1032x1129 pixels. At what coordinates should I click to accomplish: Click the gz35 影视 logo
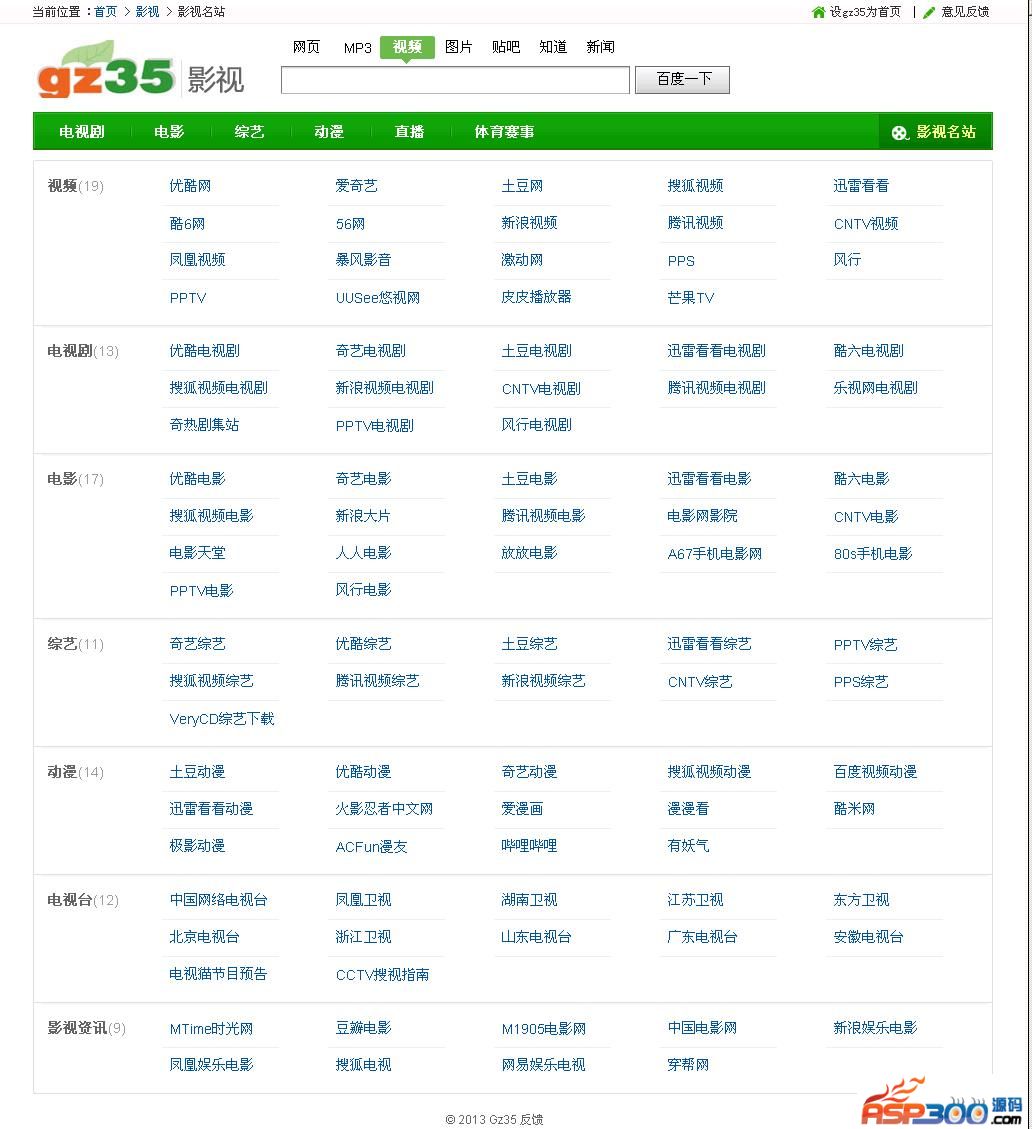coord(140,71)
